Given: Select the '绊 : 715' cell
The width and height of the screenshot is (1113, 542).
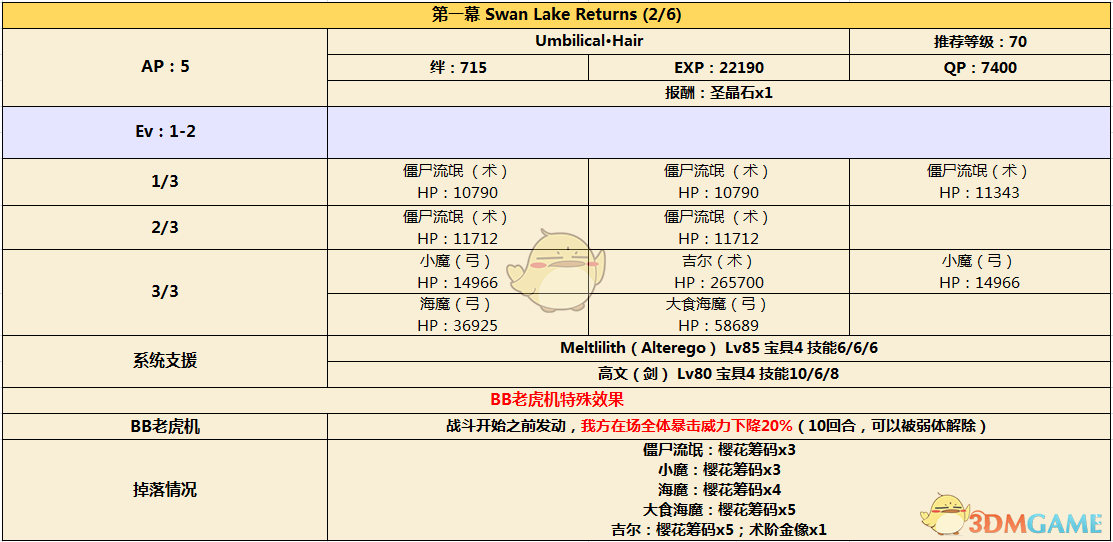Looking at the screenshot, I should point(458,67).
